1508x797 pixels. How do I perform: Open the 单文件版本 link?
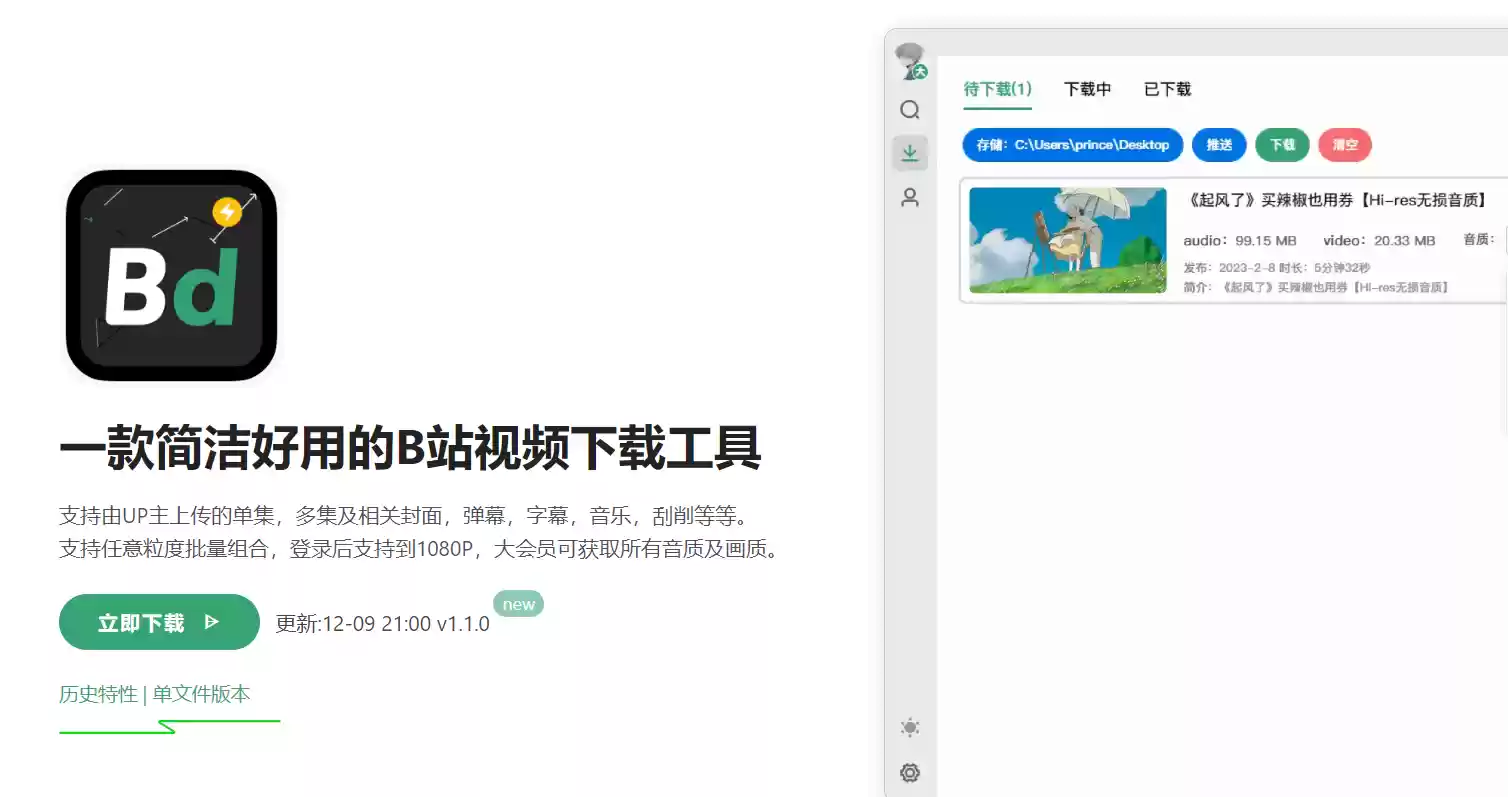199,693
